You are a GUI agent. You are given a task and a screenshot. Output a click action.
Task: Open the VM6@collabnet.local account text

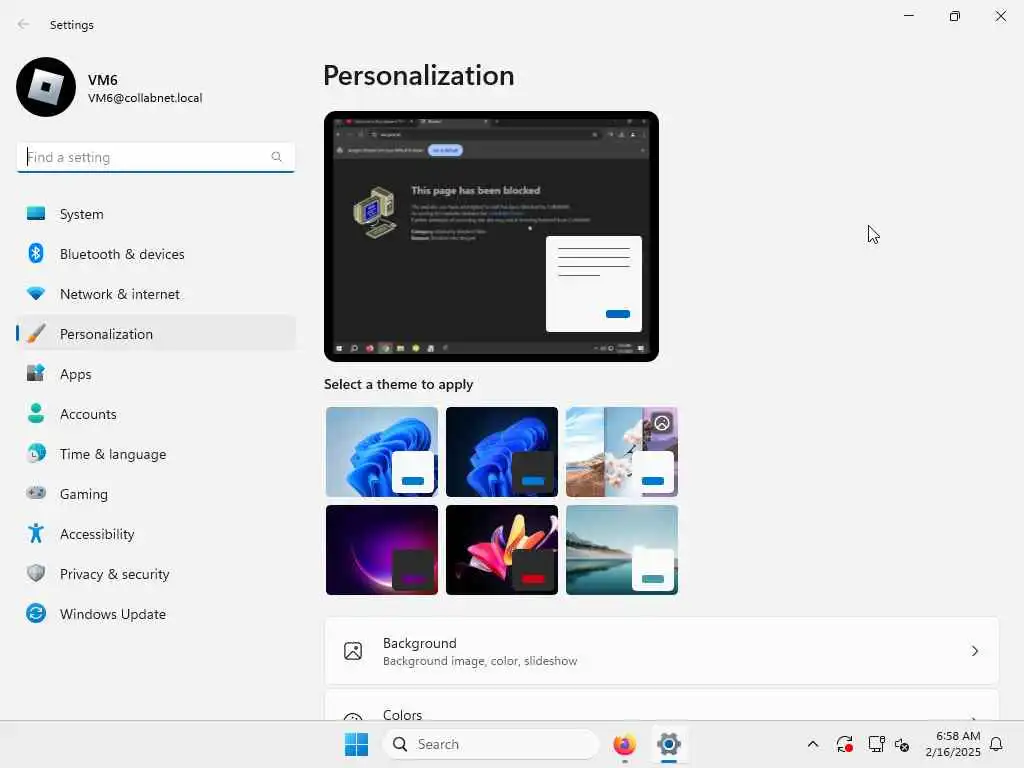(145, 98)
